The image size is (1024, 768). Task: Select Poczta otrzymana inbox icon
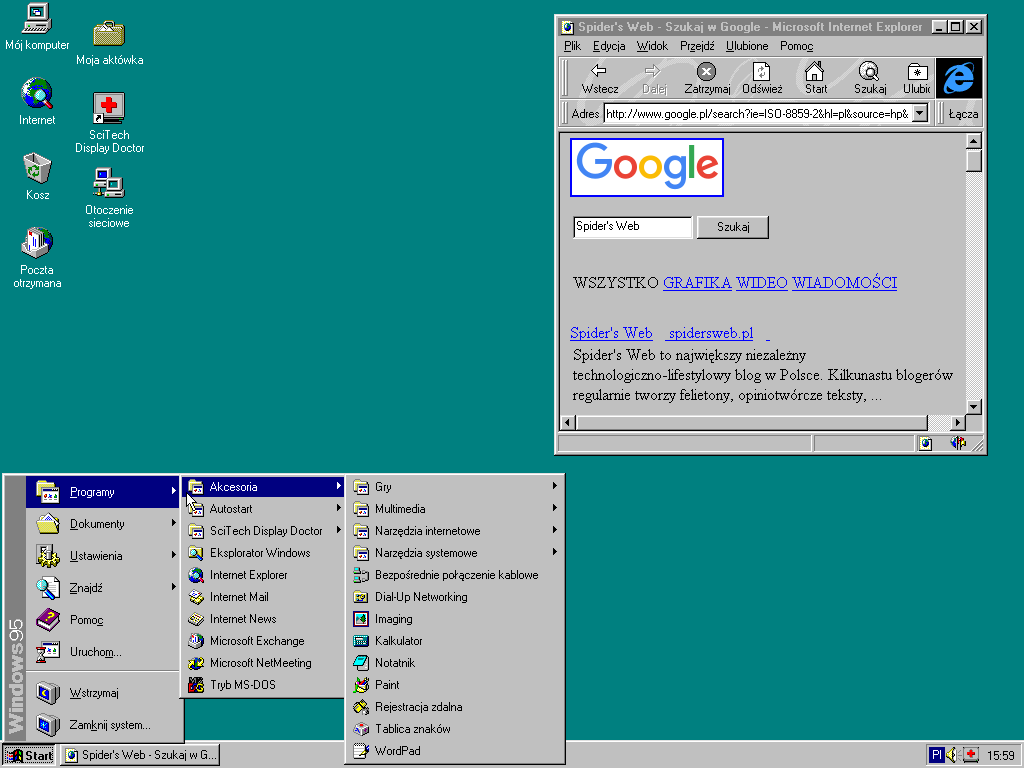tap(37, 258)
